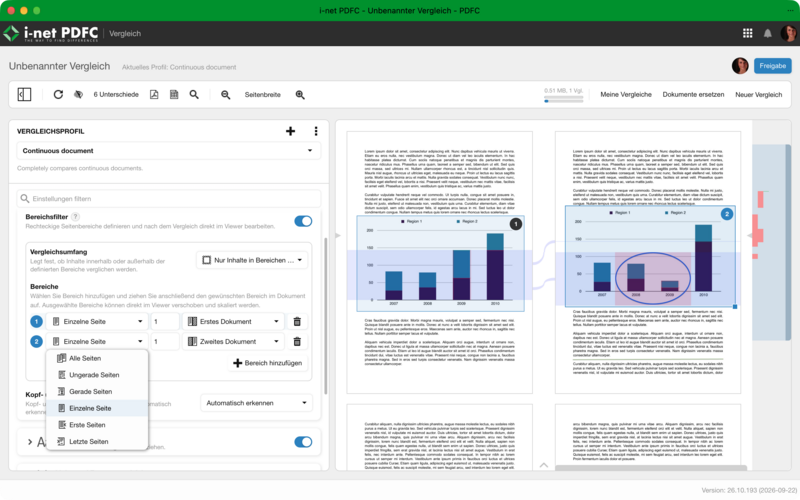Image resolution: width=800 pixels, height=500 pixels.
Task: Open the Nur Inhalte in Bereichen dropdown
Action: click(253, 260)
